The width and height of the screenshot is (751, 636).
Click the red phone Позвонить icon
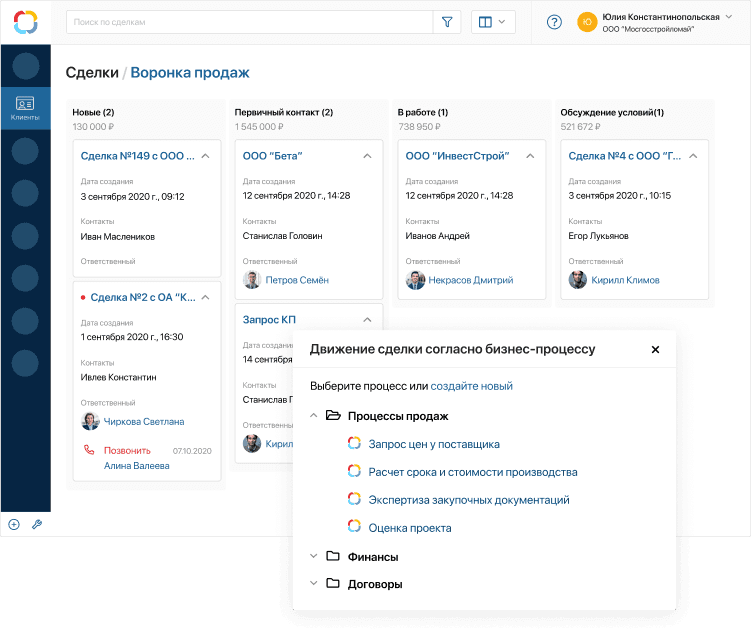(x=87, y=451)
